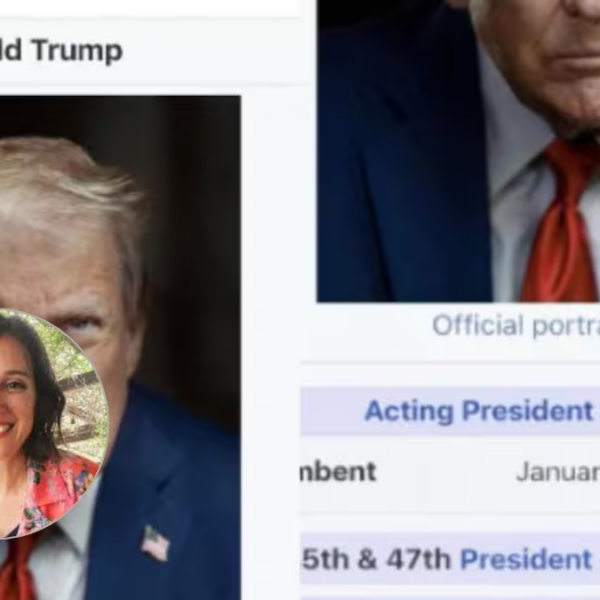
Task: Open the right portrait image with the red tie
Action: point(458,151)
